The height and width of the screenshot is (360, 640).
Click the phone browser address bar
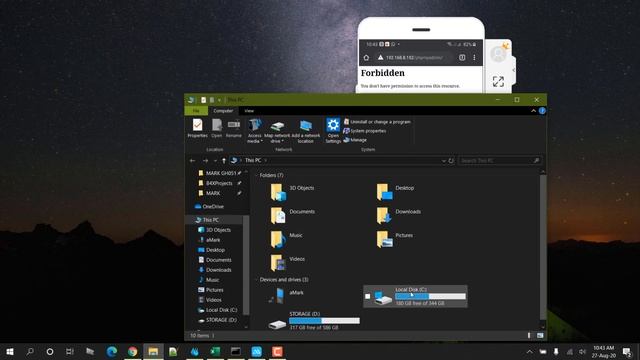[414, 58]
